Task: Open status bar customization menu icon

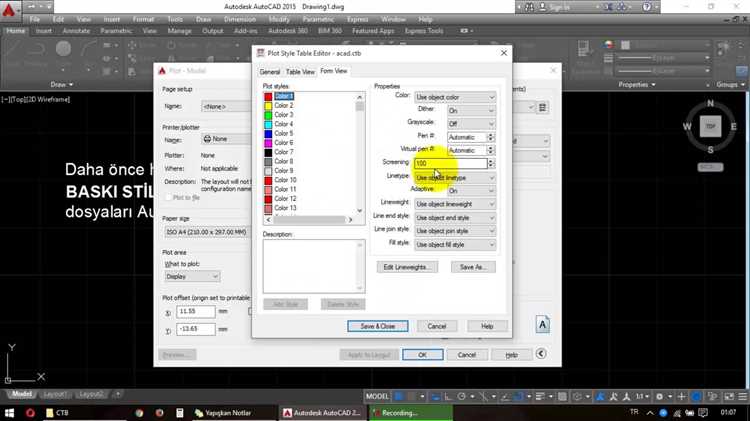Action: [742, 396]
